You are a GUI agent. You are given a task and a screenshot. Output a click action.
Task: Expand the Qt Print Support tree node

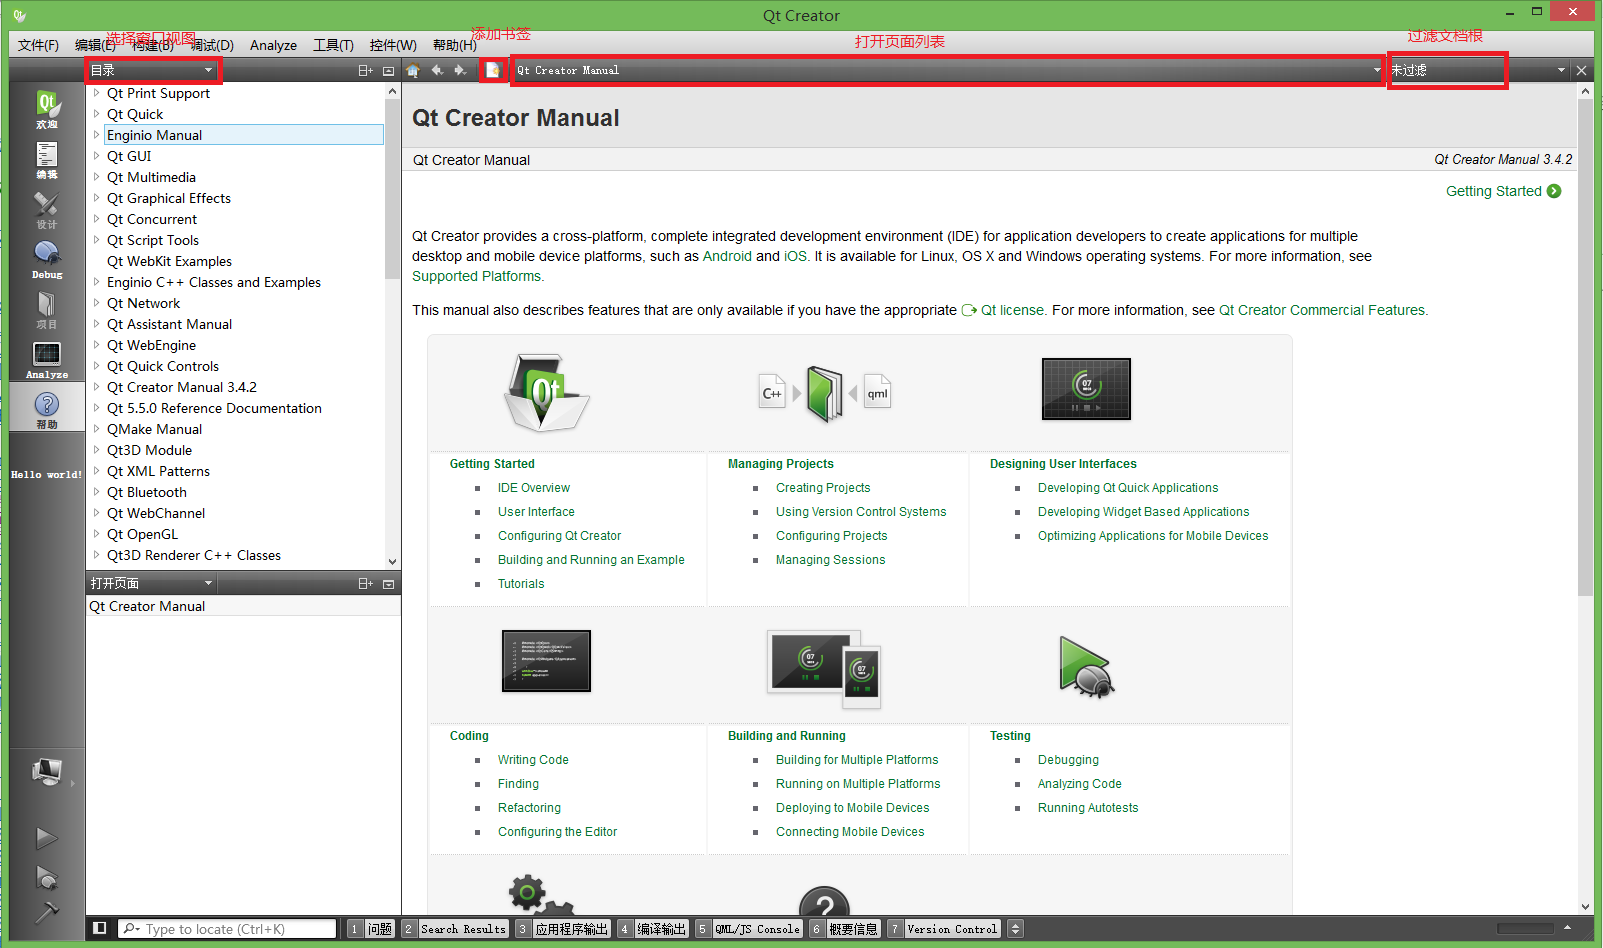pos(96,93)
